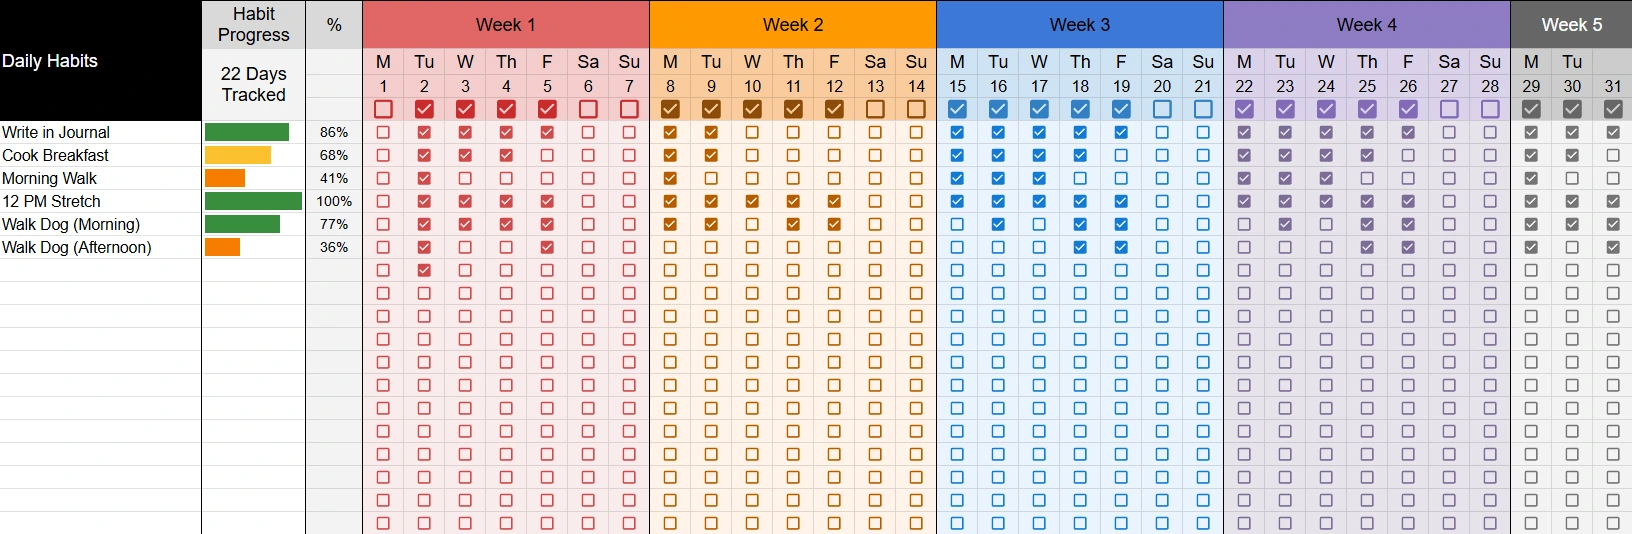1632x534 pixels.
Task: Select the Week 3 header cell
Action: pyautogui.click(x=1080, y=25)
